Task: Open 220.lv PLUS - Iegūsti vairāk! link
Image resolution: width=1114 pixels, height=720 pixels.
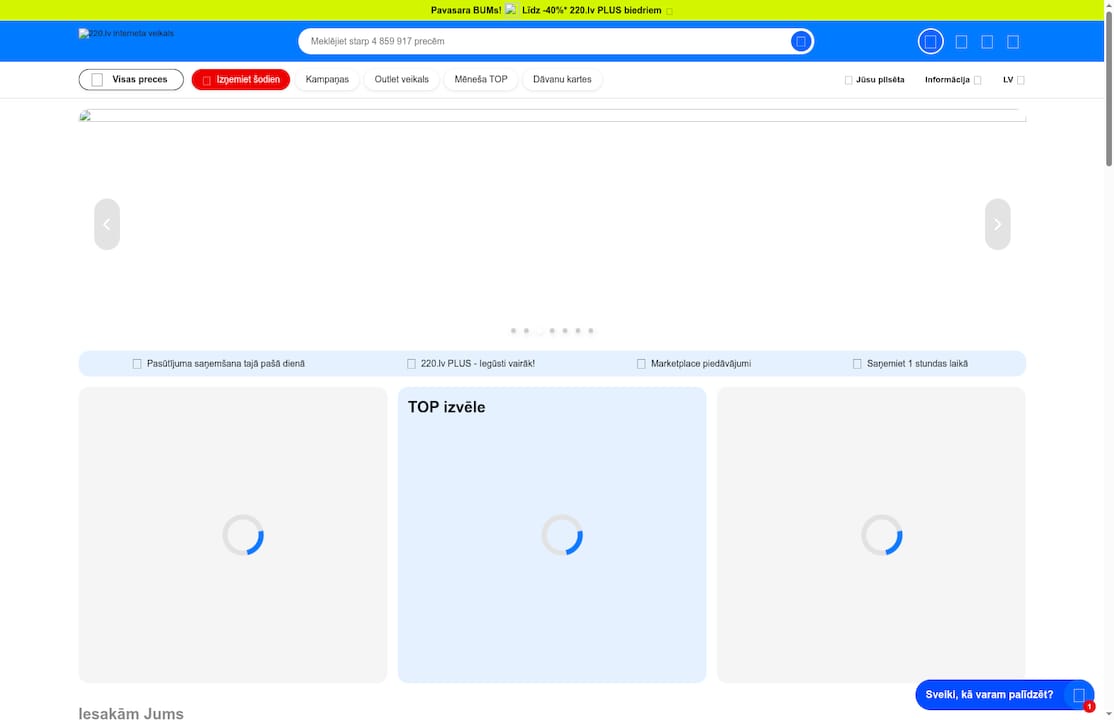Action: [470, 363]
